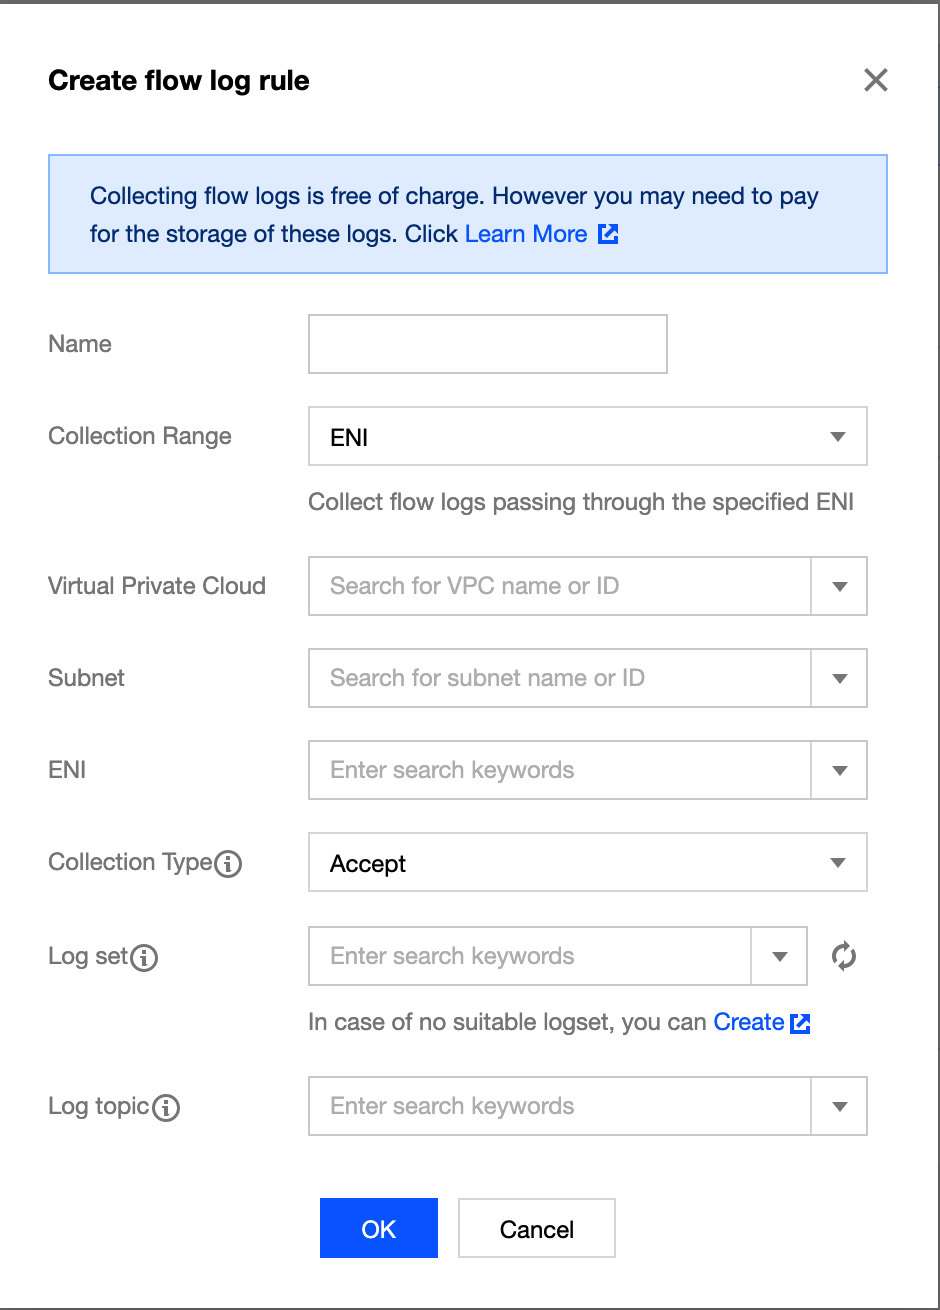940x1310 pixels.
Task: Click the Log set info icon
Action: coord(145,957)
